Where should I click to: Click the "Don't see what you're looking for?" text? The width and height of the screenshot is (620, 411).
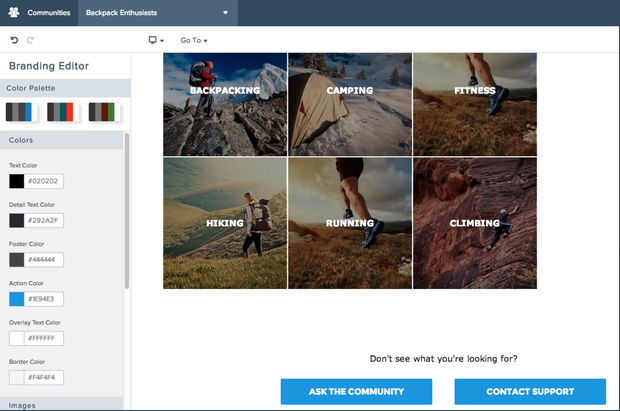point(443,359)
